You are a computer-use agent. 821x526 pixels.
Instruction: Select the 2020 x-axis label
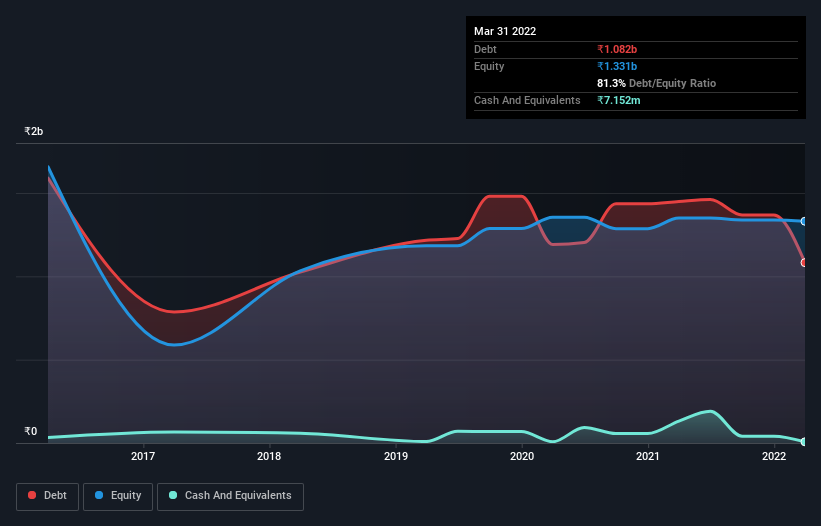(x=522, y=456)
